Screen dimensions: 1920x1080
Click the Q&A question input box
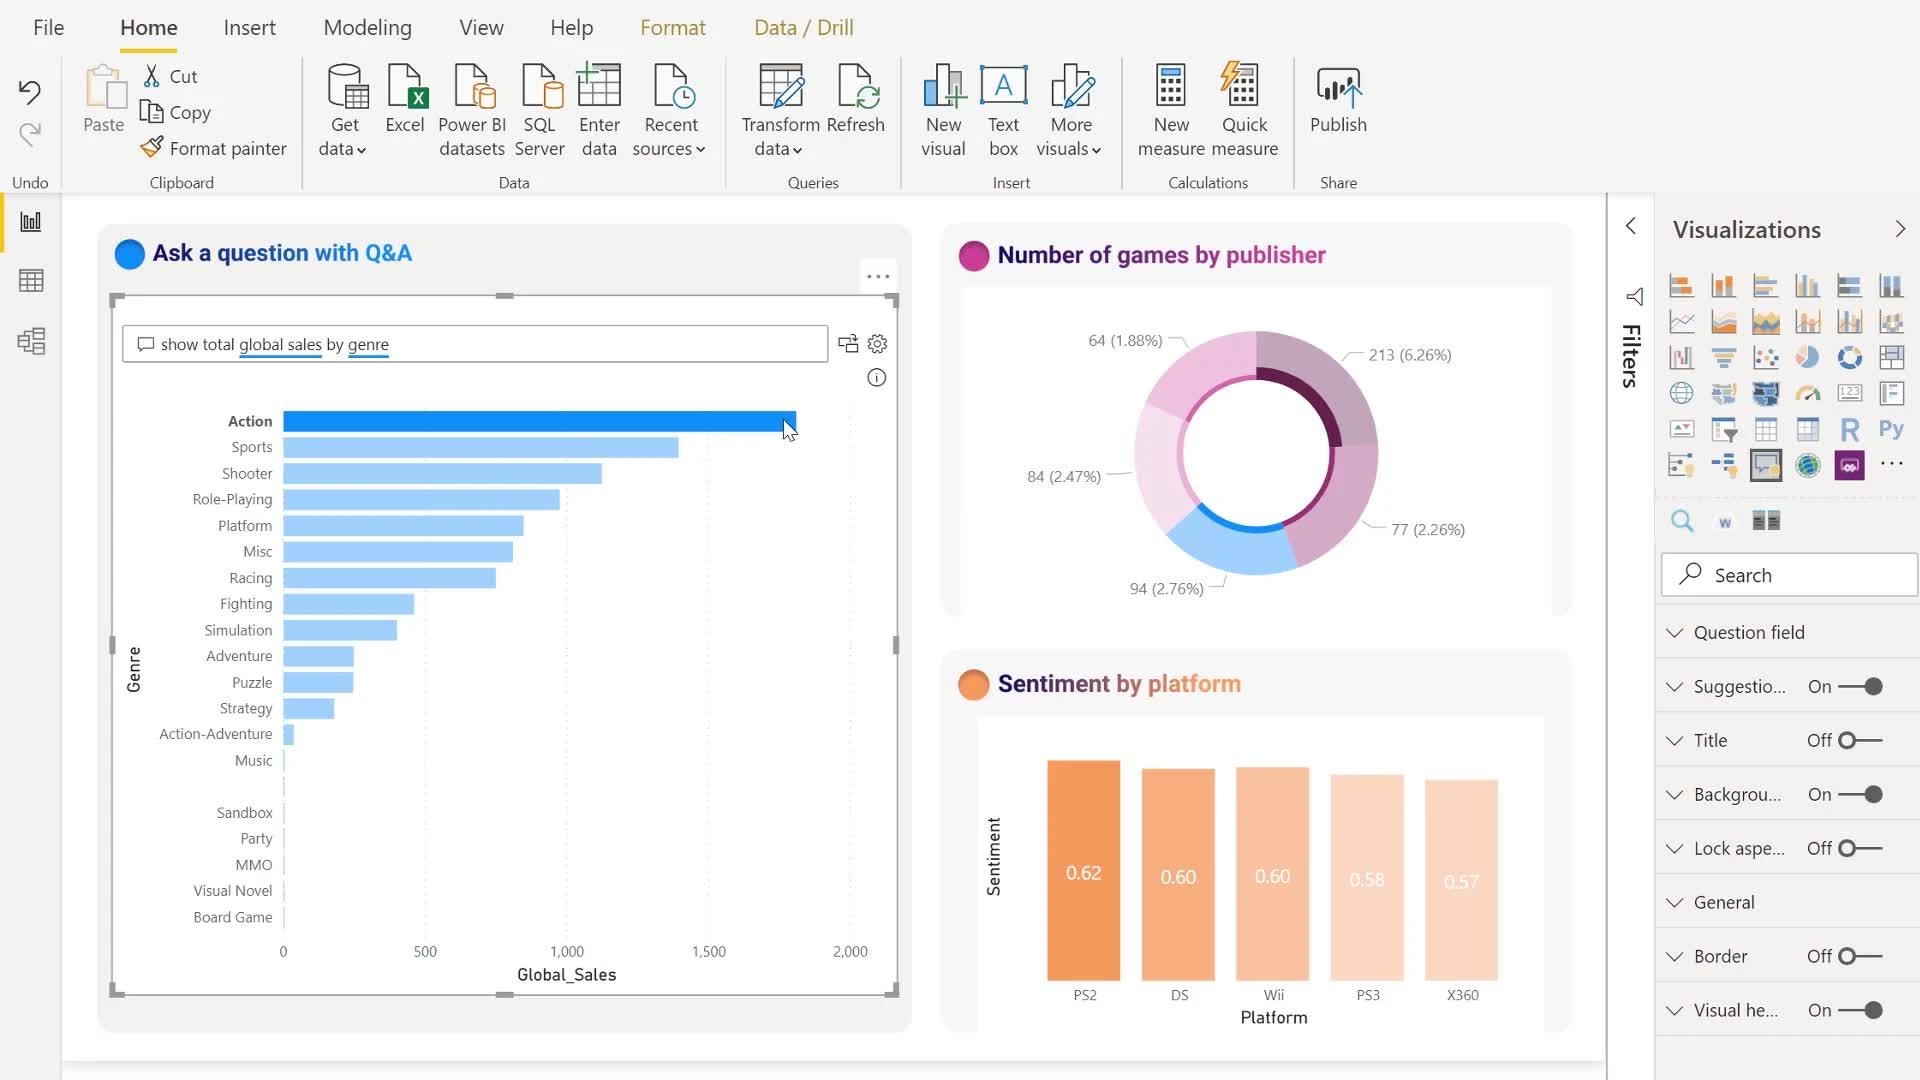tap(475, 344)
